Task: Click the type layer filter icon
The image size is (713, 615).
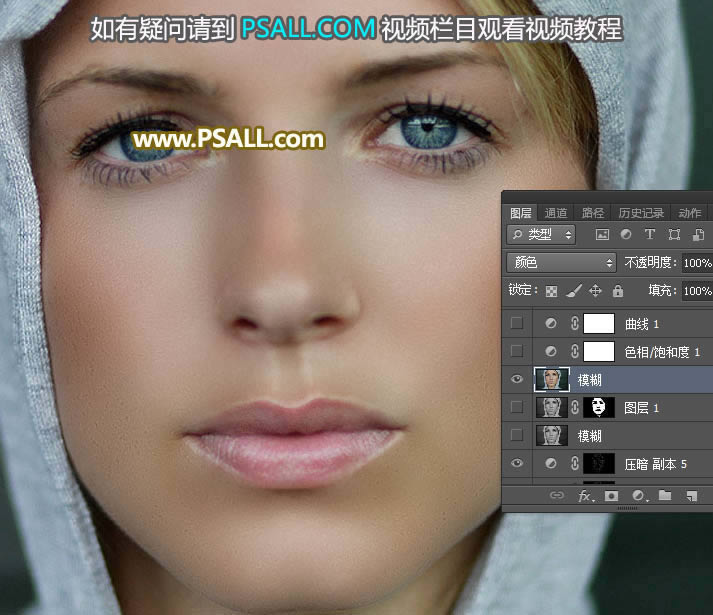Action: click(x=650, y=235)
